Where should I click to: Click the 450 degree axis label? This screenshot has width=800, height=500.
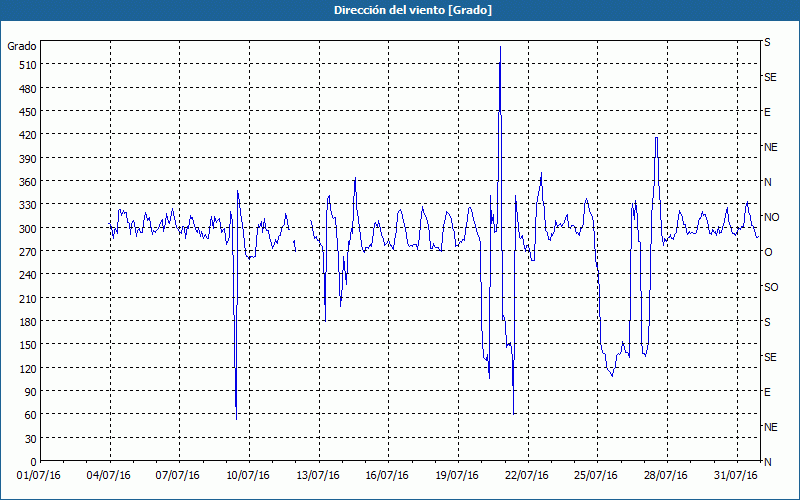tap(29, 112)
